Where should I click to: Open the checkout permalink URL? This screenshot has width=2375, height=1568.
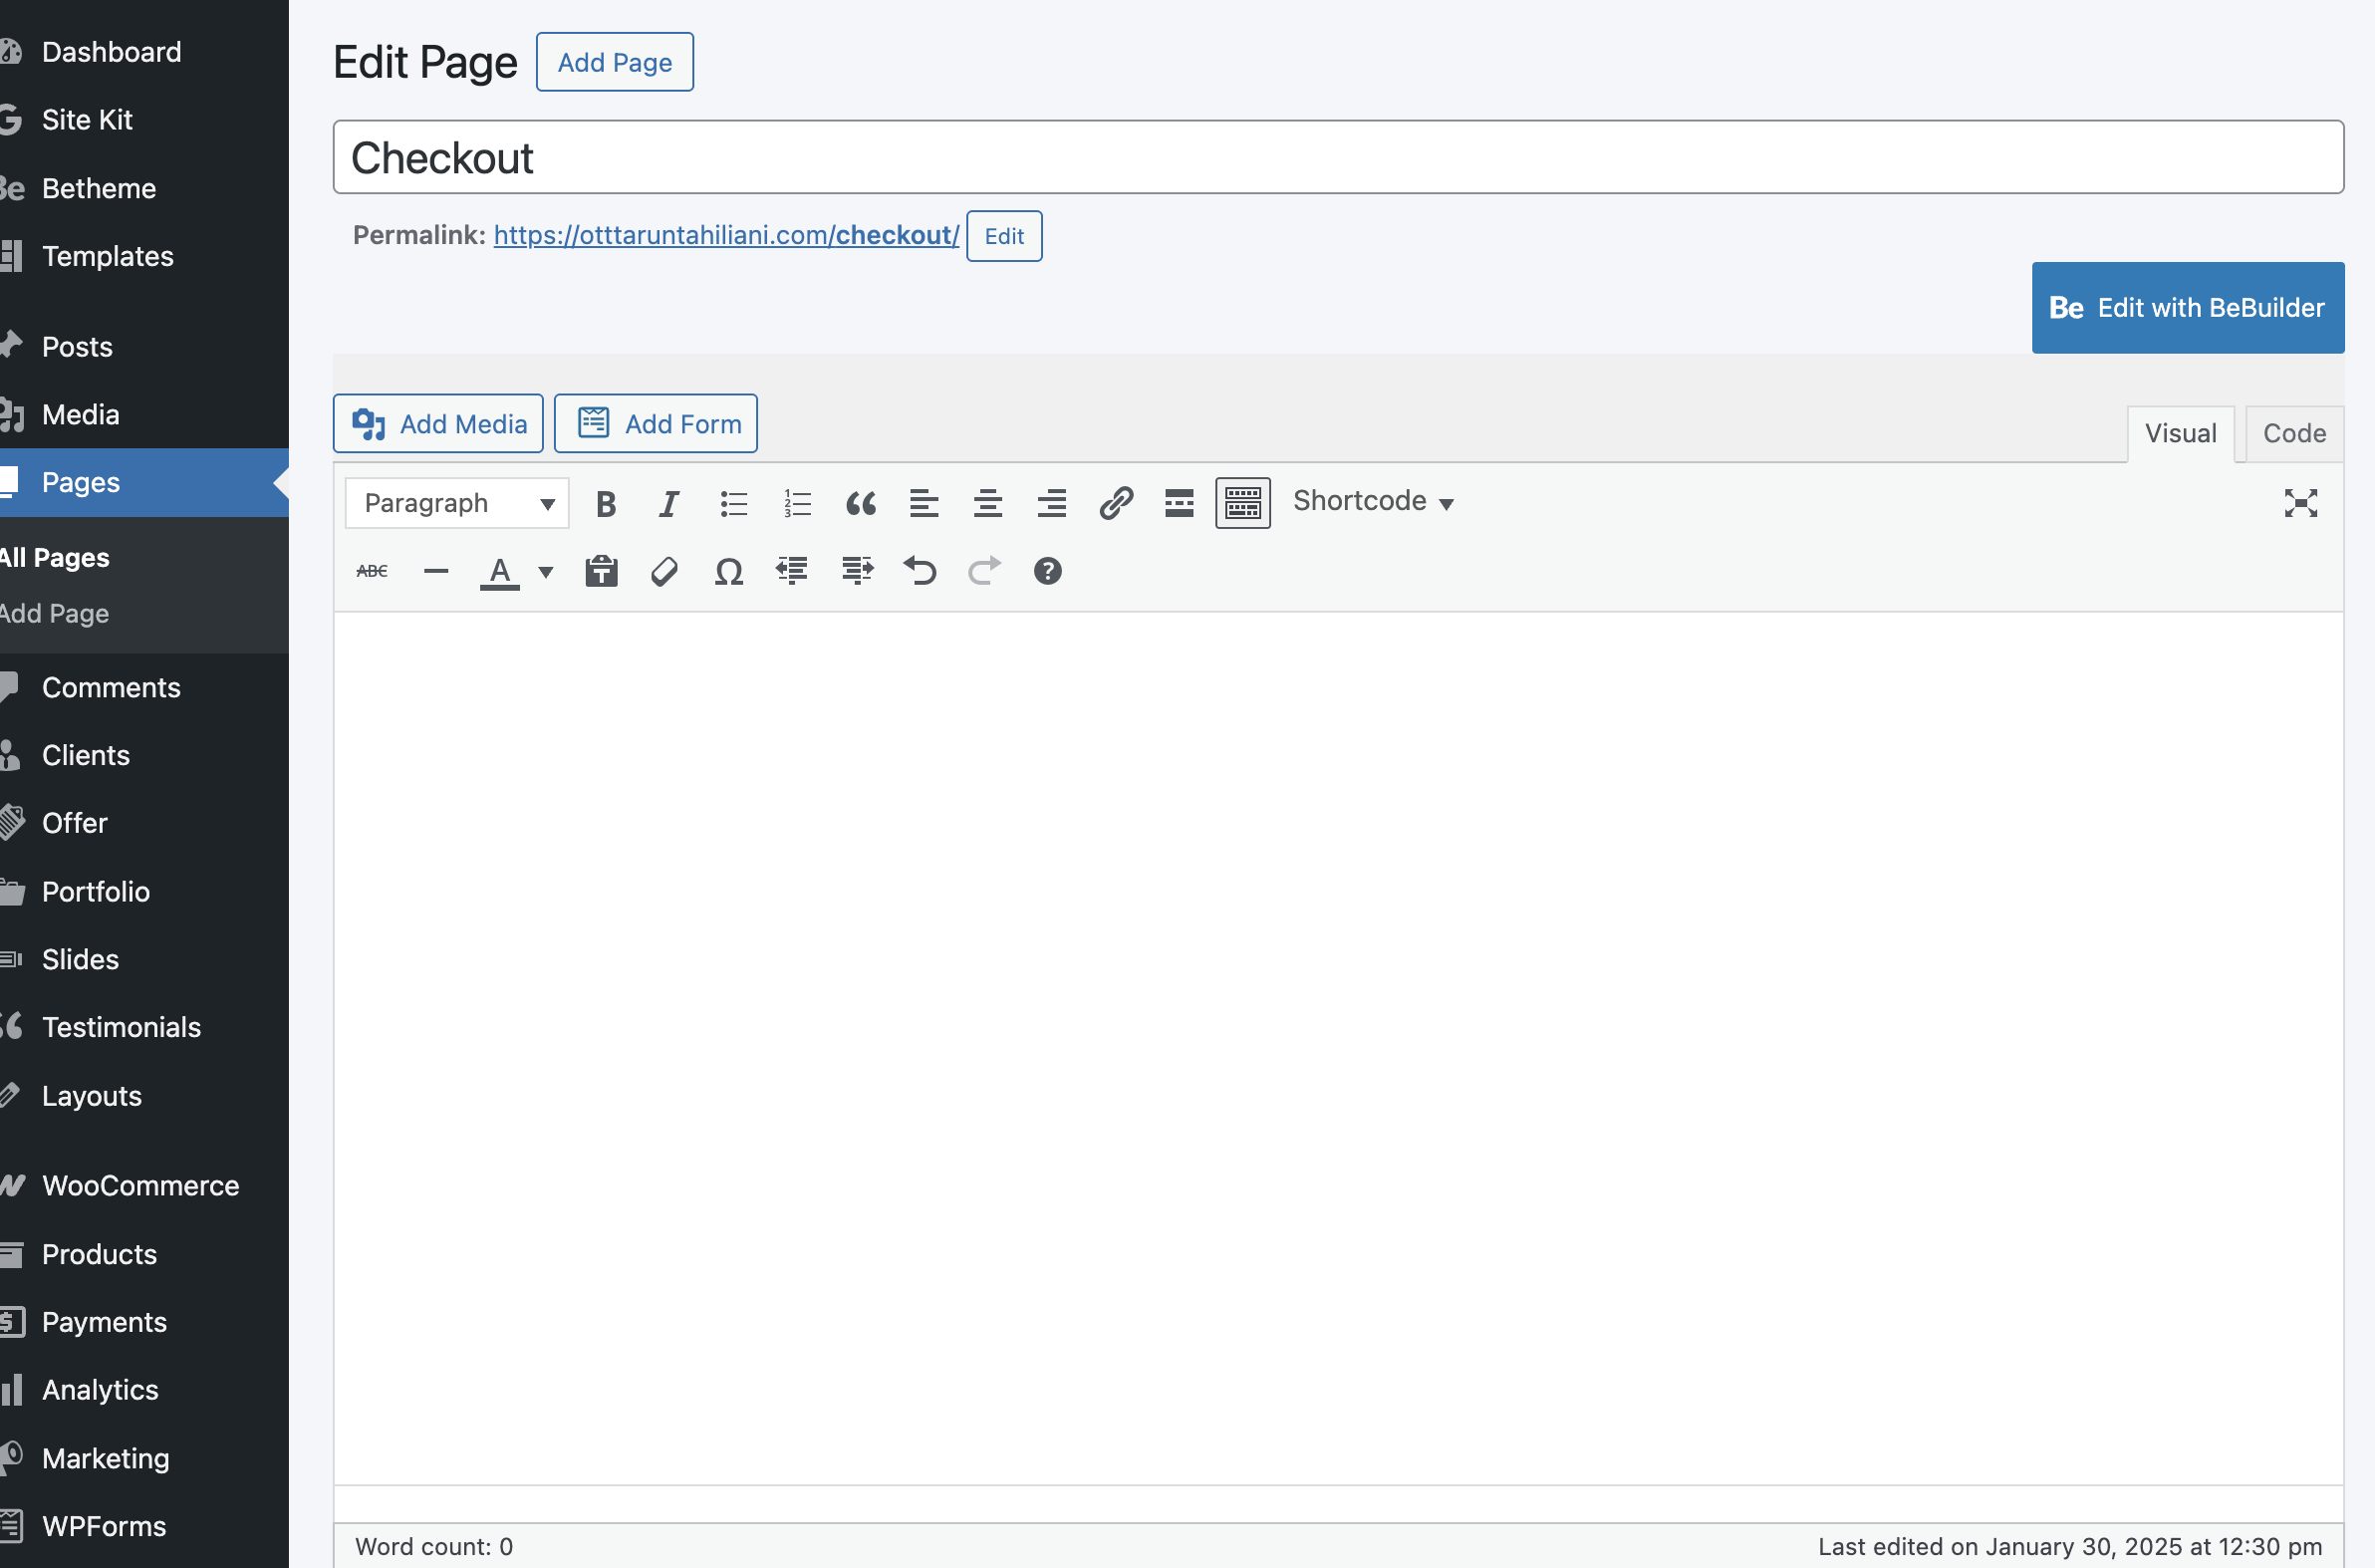[x=726, y=235]
